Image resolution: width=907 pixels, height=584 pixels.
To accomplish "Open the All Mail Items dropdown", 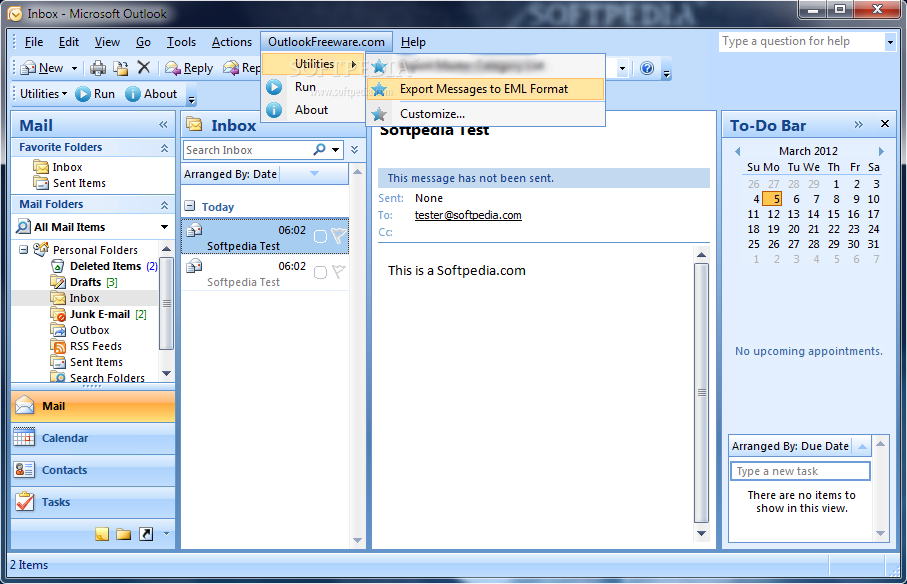I will [x=164, y=227].
